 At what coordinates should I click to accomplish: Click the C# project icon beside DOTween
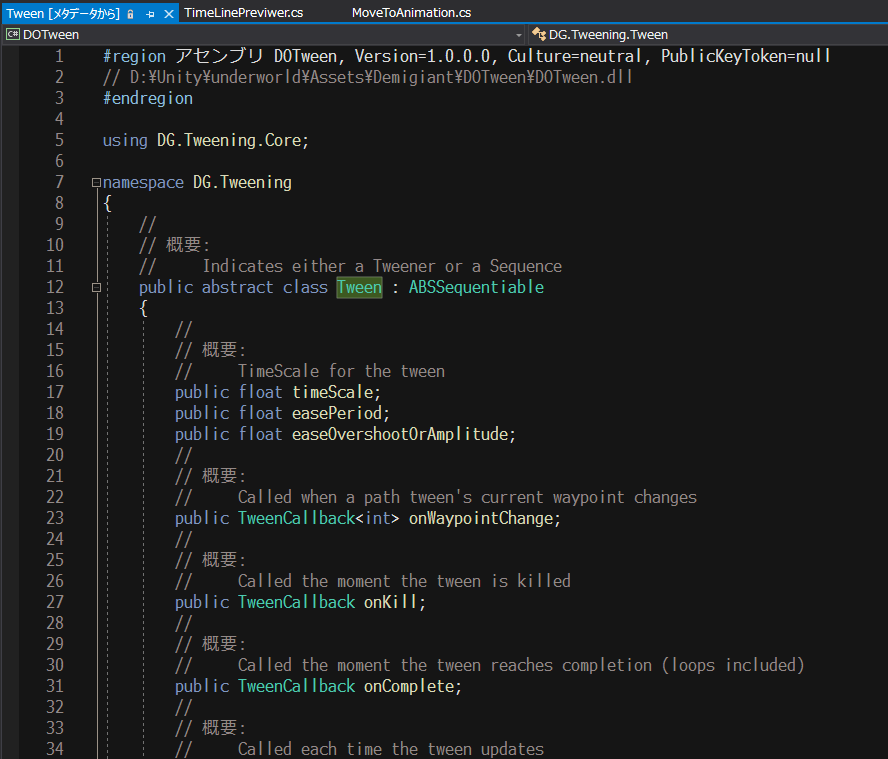12,35
